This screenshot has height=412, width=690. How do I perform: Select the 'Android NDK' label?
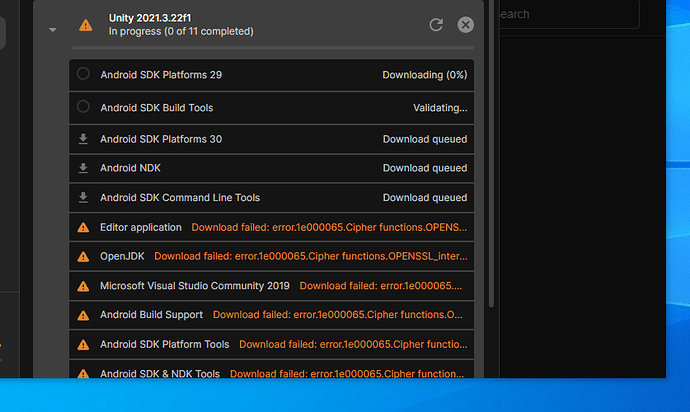[130, 168]
